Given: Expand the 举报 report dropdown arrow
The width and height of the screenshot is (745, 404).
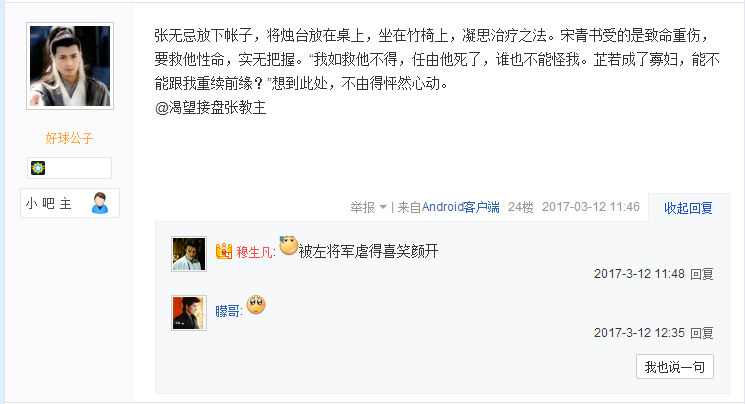Looking at the screenshot, I should (x=383, y=207).
